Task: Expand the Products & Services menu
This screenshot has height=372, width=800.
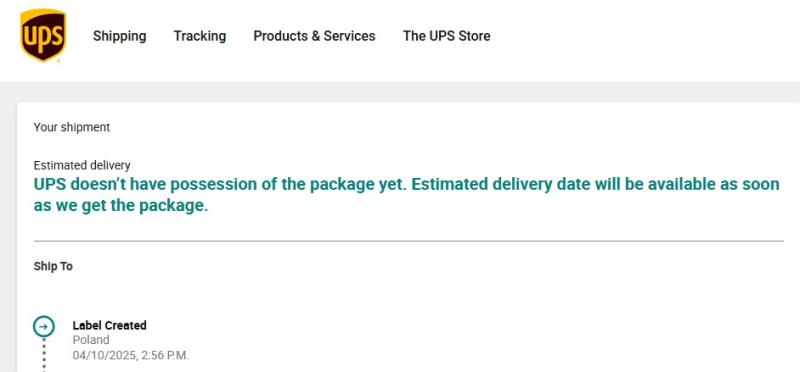Action: click(x=314, y=36)
